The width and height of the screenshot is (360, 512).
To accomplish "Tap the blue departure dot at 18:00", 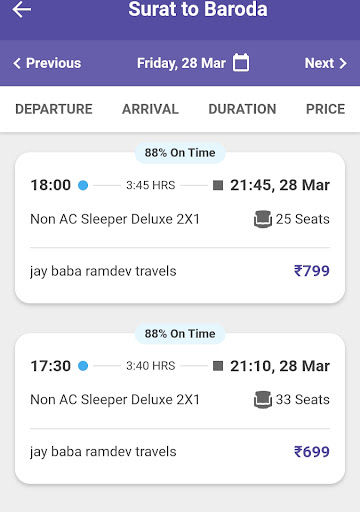I will pos(83,185).
